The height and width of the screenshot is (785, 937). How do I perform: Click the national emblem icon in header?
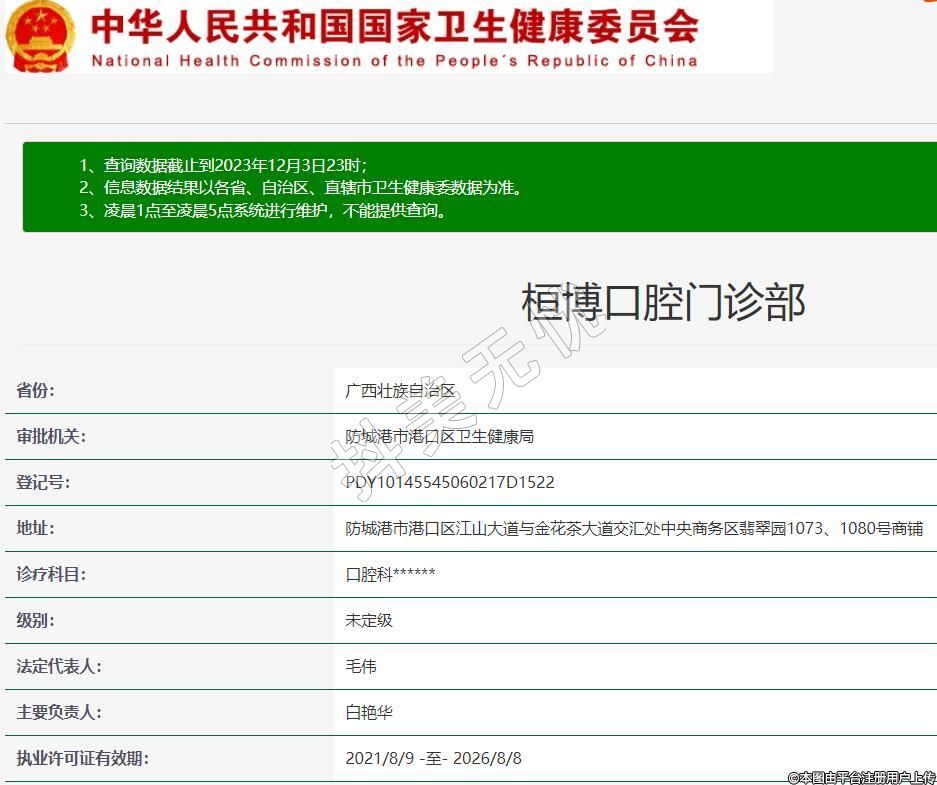coord(40,36)
